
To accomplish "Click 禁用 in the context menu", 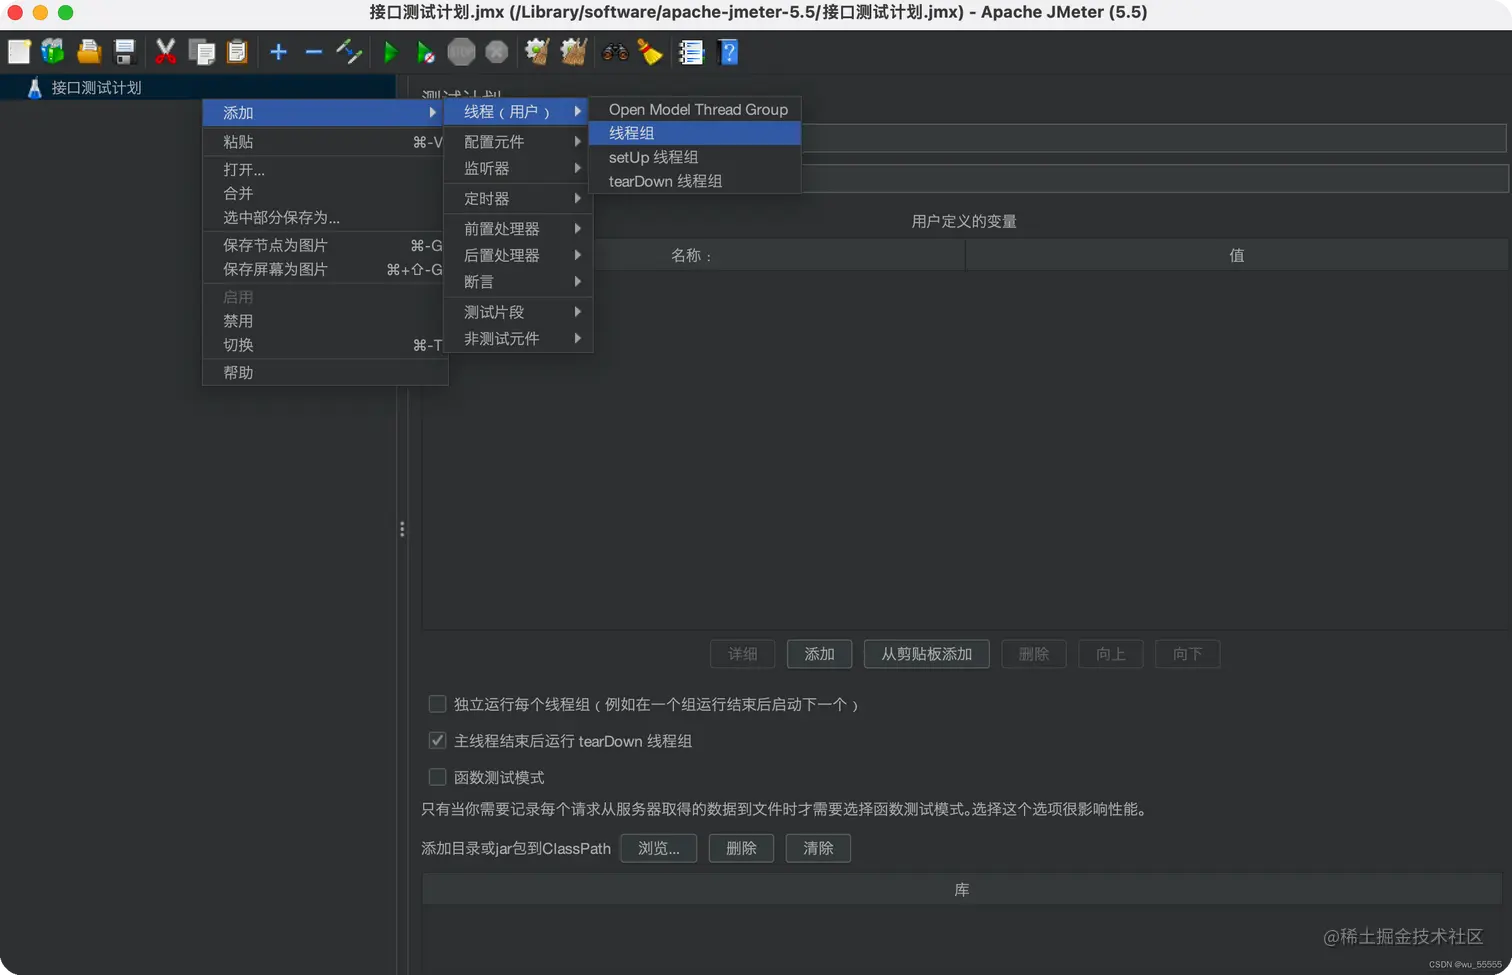I will [239, 320].
